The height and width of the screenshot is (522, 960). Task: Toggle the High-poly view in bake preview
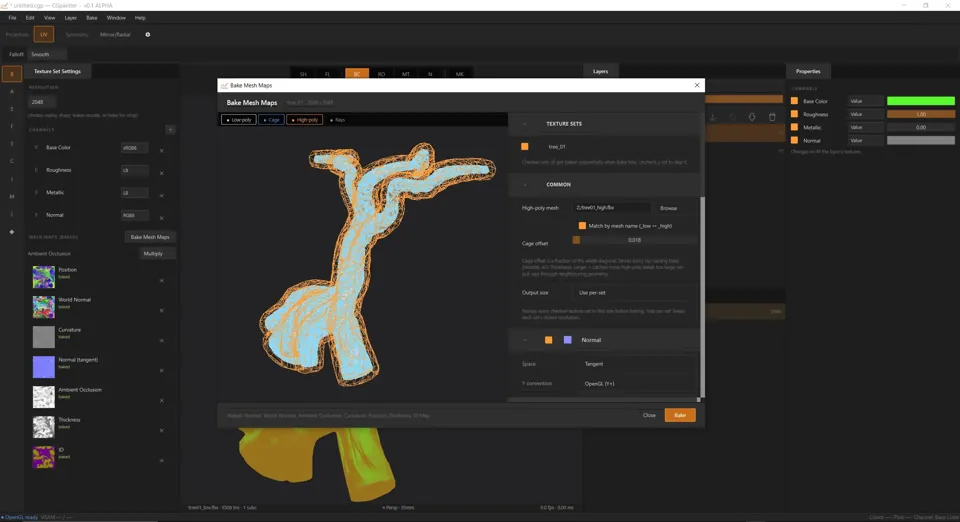(x=305, y=120)
